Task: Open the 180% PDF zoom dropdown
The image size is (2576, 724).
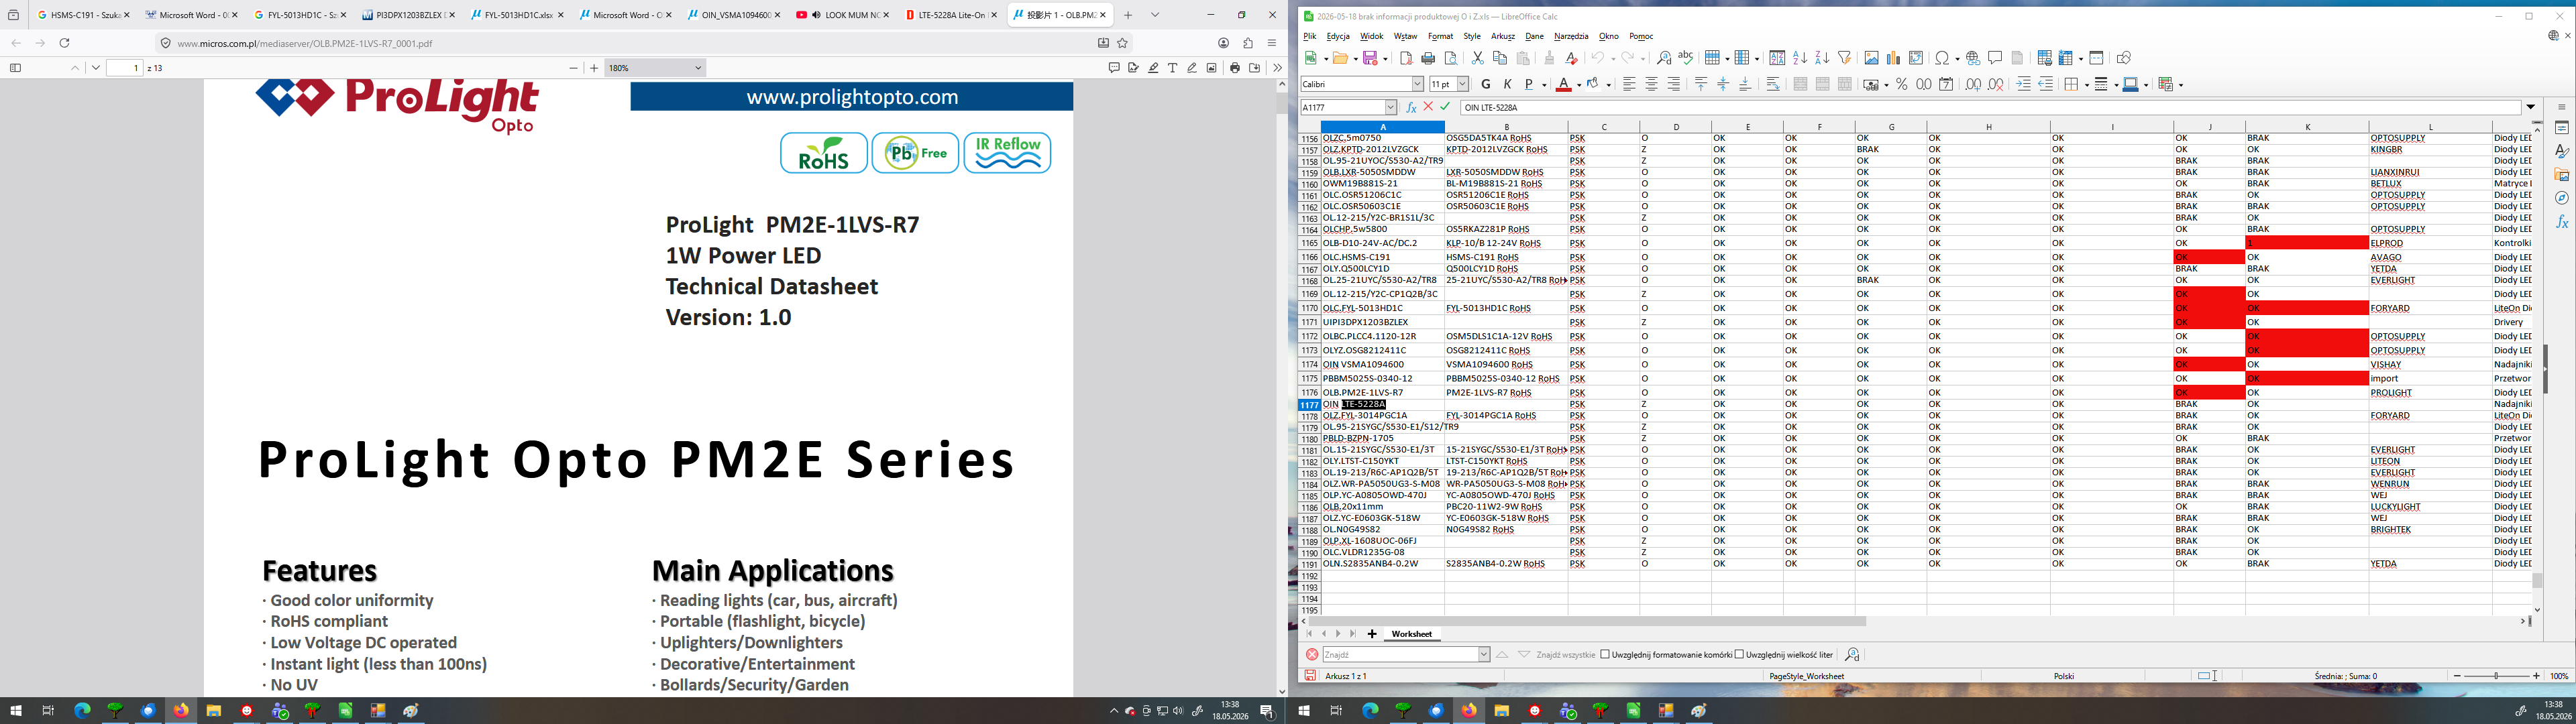Action: (x=656, y=68)
